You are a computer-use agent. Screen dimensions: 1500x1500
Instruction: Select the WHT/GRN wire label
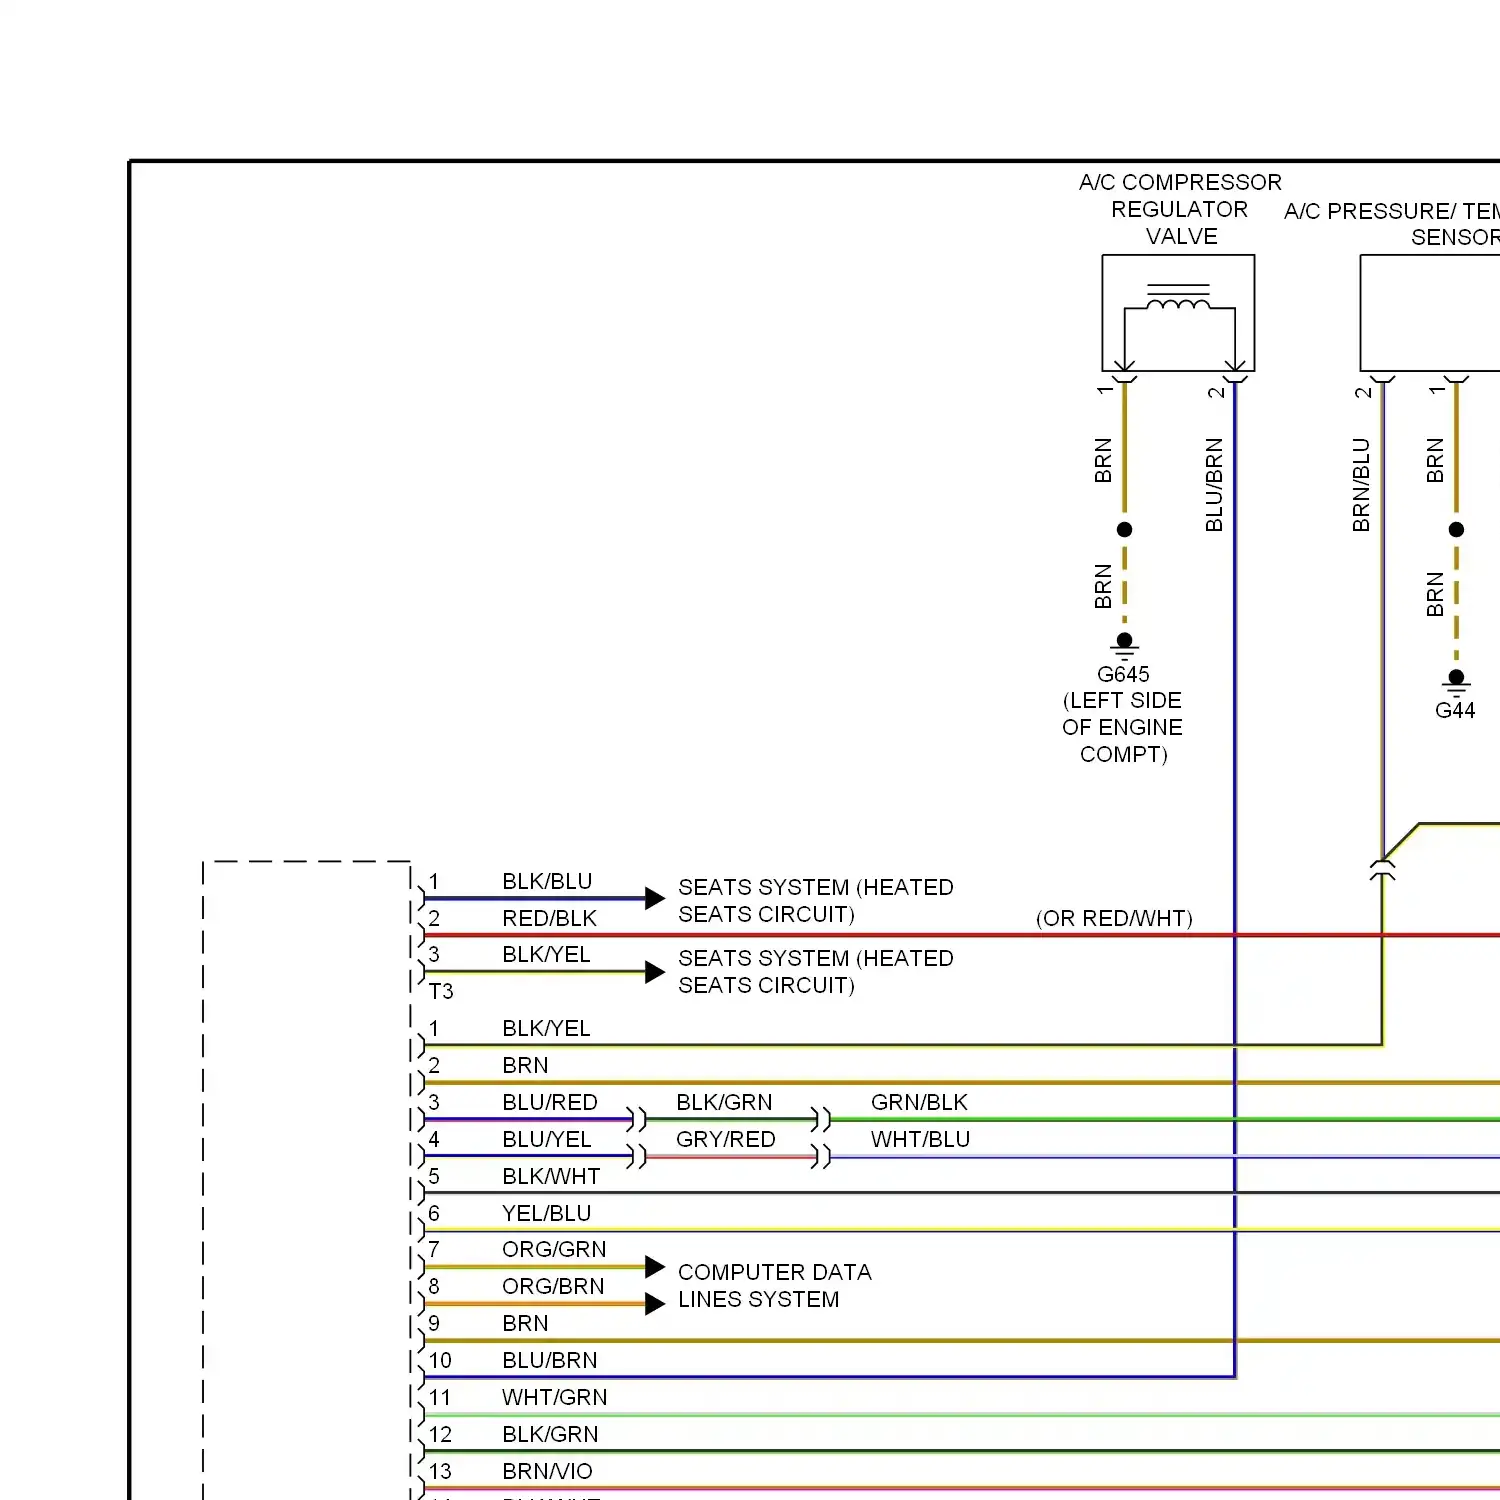click(554, 1397)
